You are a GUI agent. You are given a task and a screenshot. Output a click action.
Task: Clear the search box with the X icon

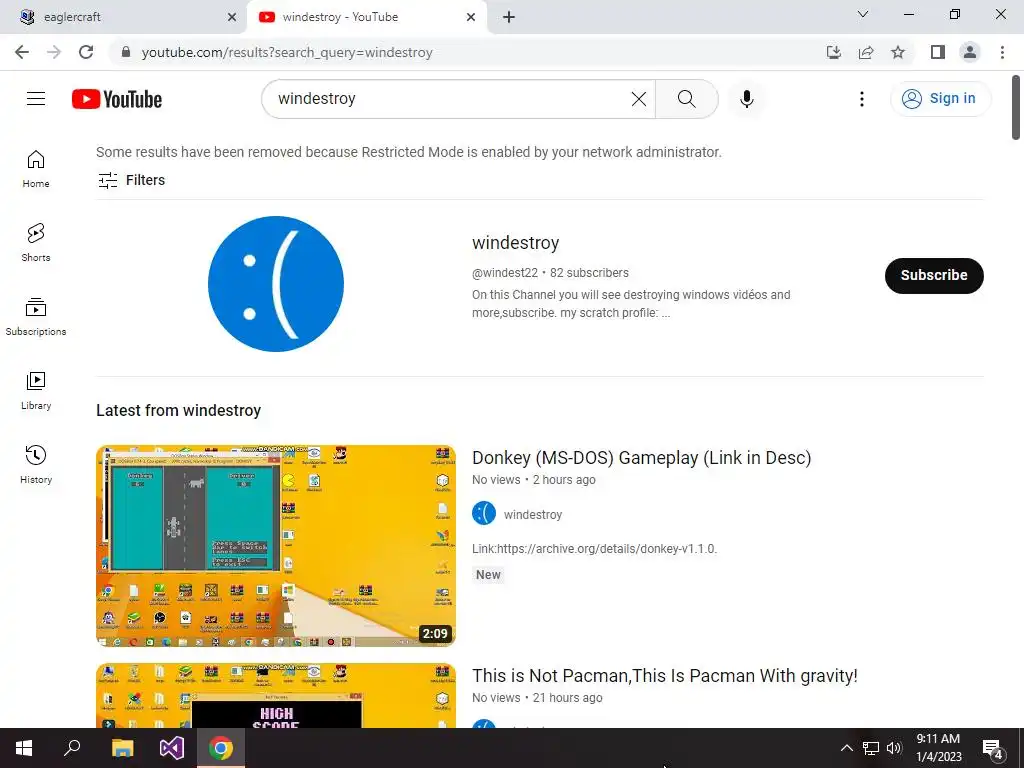639,99
